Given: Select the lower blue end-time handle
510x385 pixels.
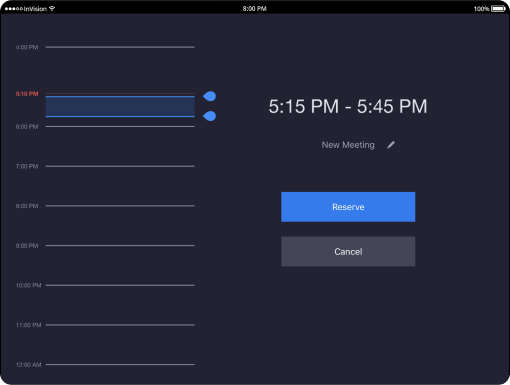Looking at the screenshot, I should pos(210,116).
